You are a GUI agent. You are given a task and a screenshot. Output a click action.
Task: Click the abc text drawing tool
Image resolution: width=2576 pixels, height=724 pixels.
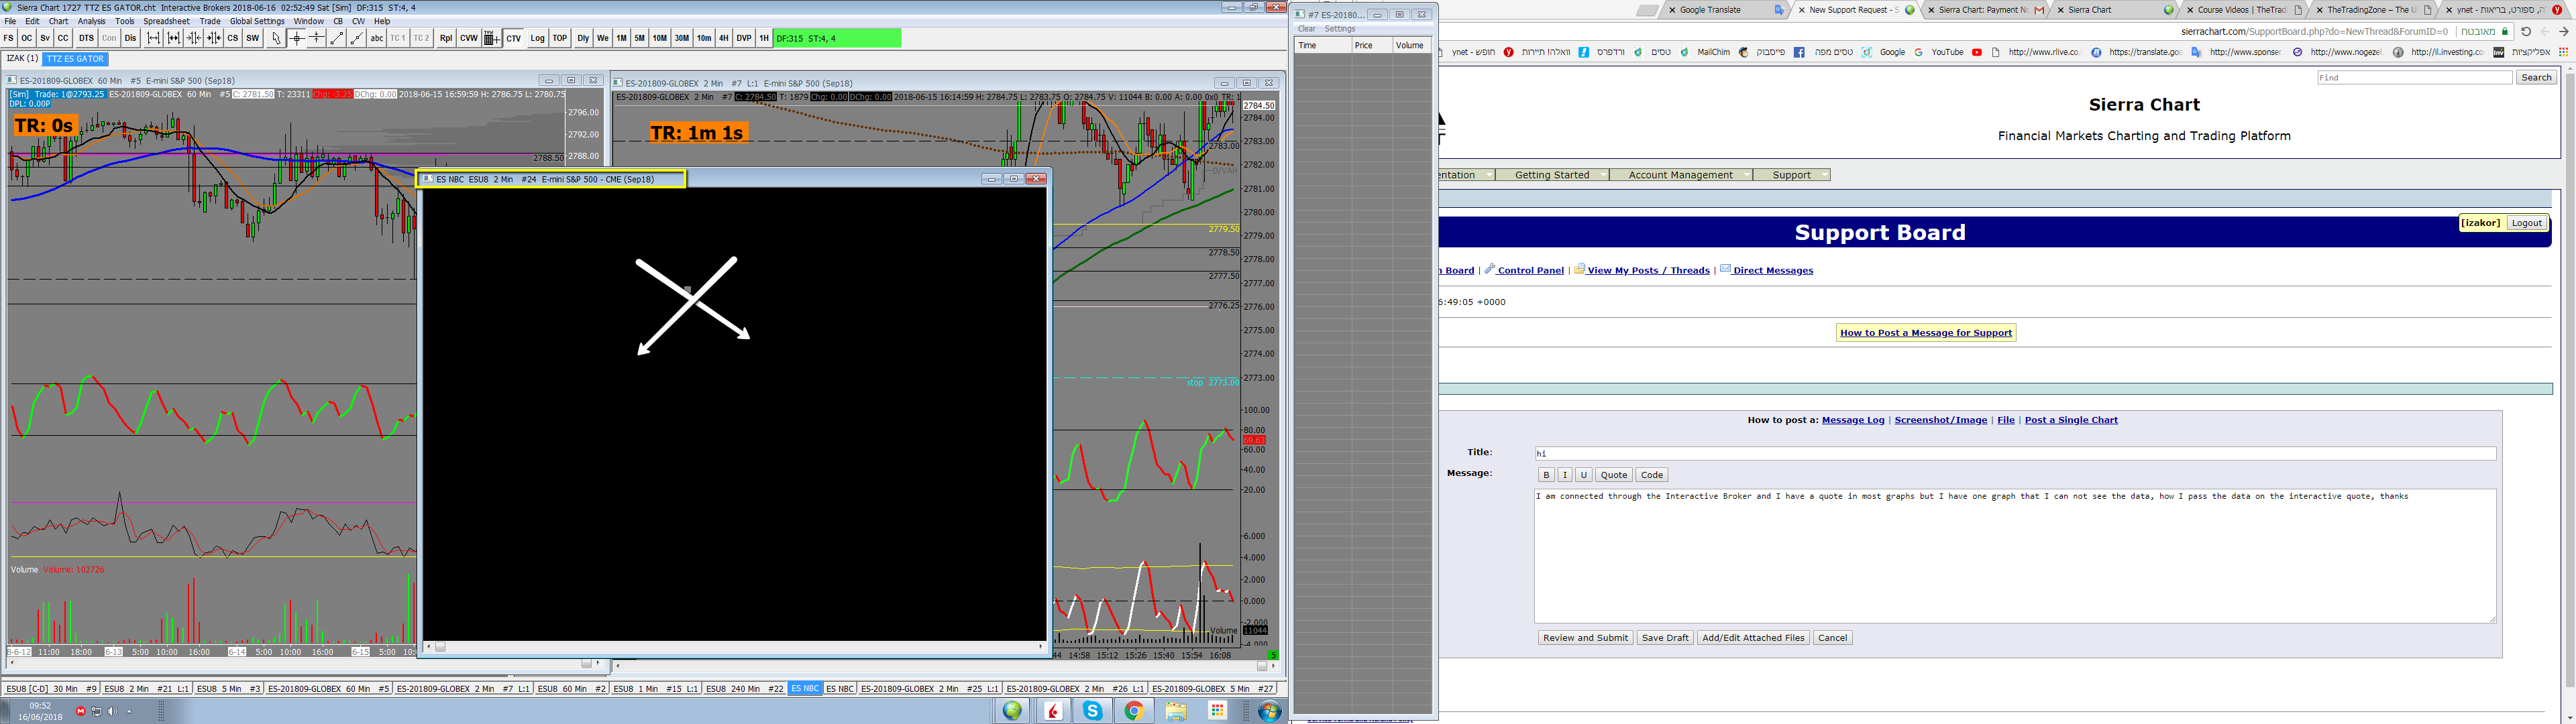(x=377, y=38)
